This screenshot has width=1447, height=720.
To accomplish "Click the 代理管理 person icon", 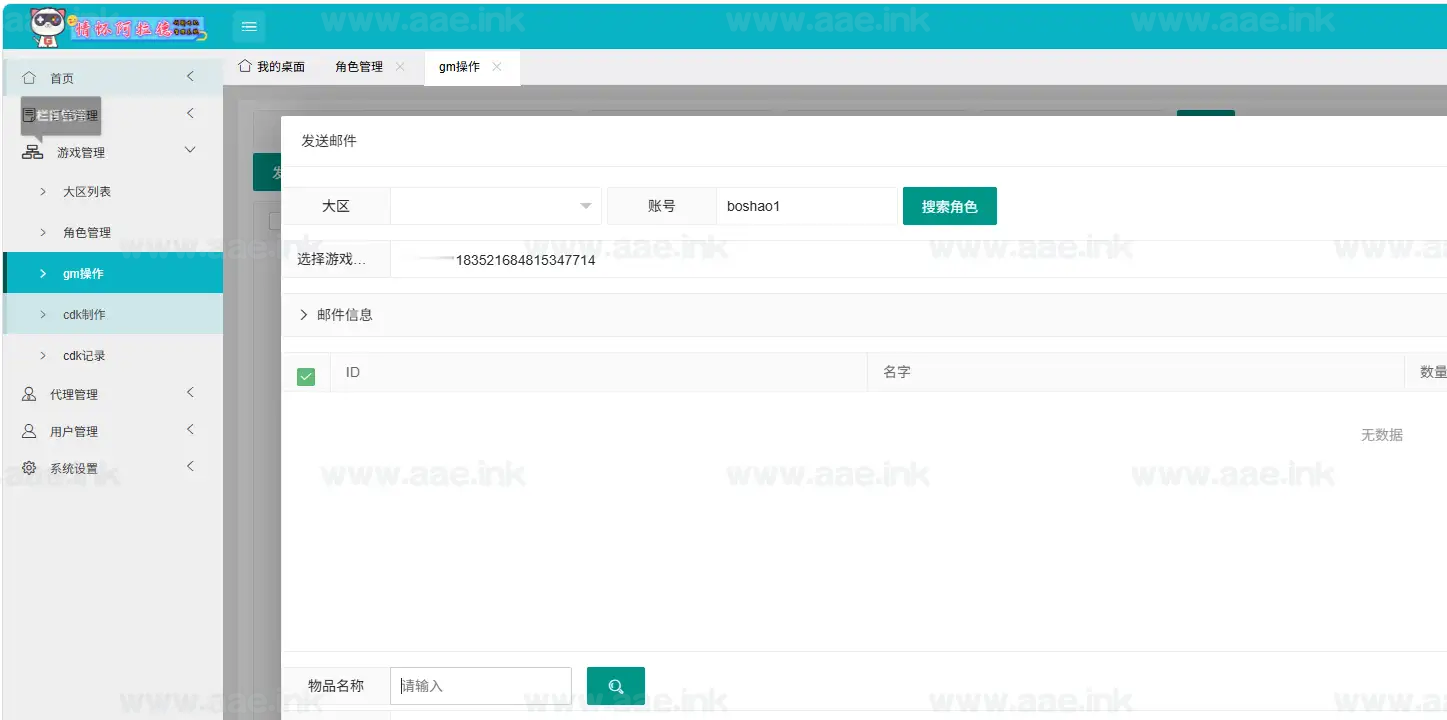I will [x=29, y=394].
